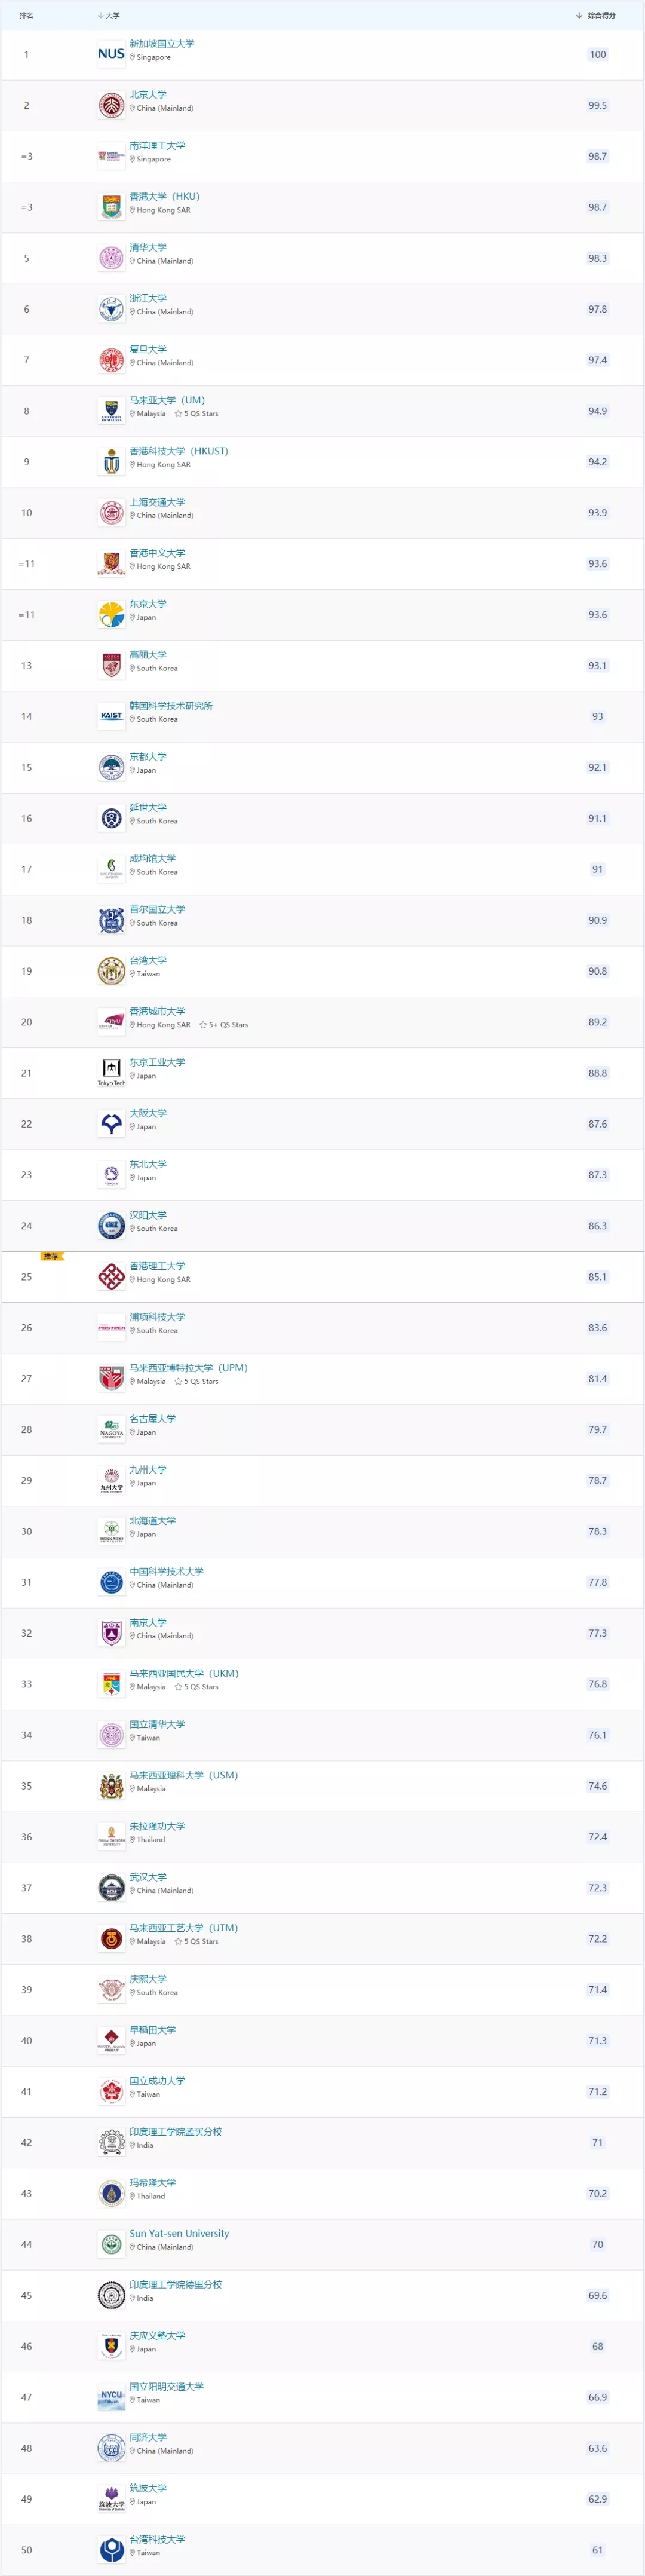Screen dimensions: 645x2576
Task: Select the POSTECH logo icon
Action: pos(111,1328)
